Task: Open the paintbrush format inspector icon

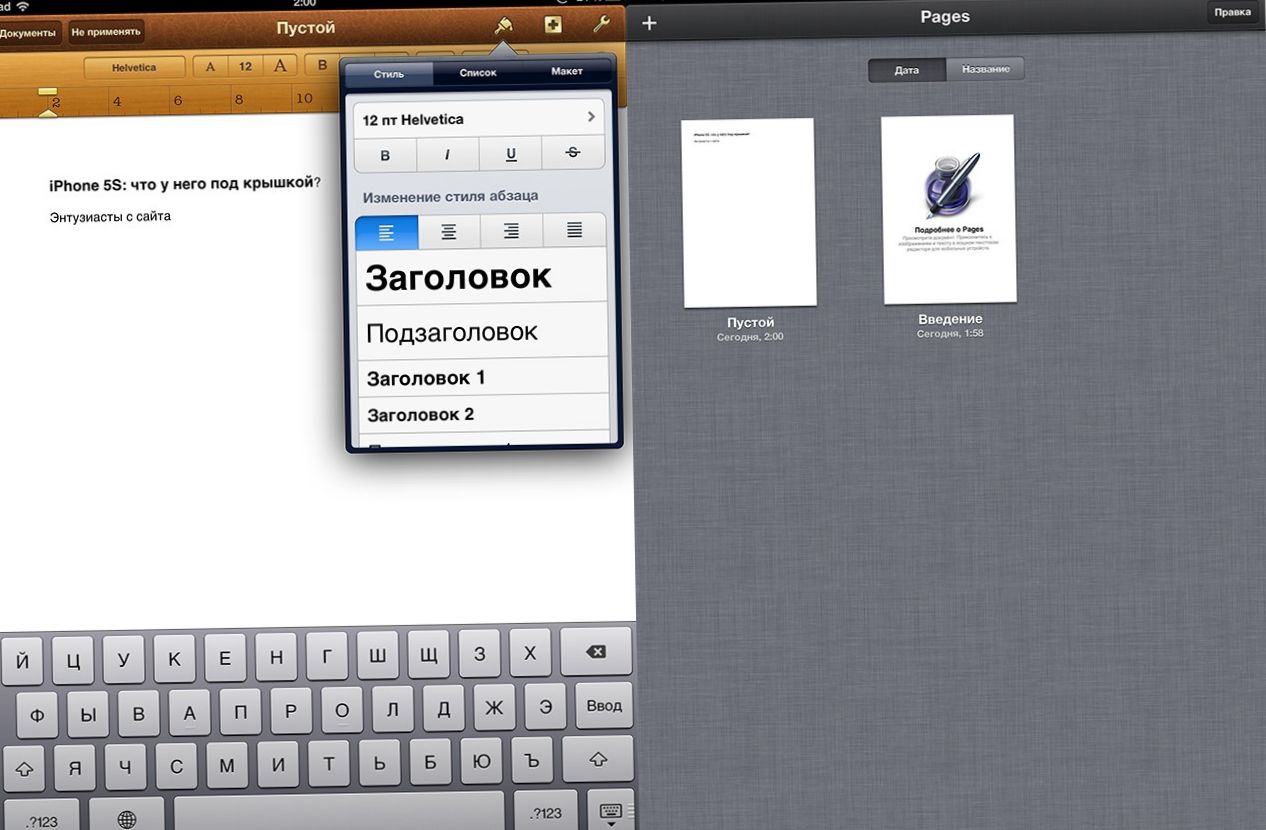Action: click(503, 26)
